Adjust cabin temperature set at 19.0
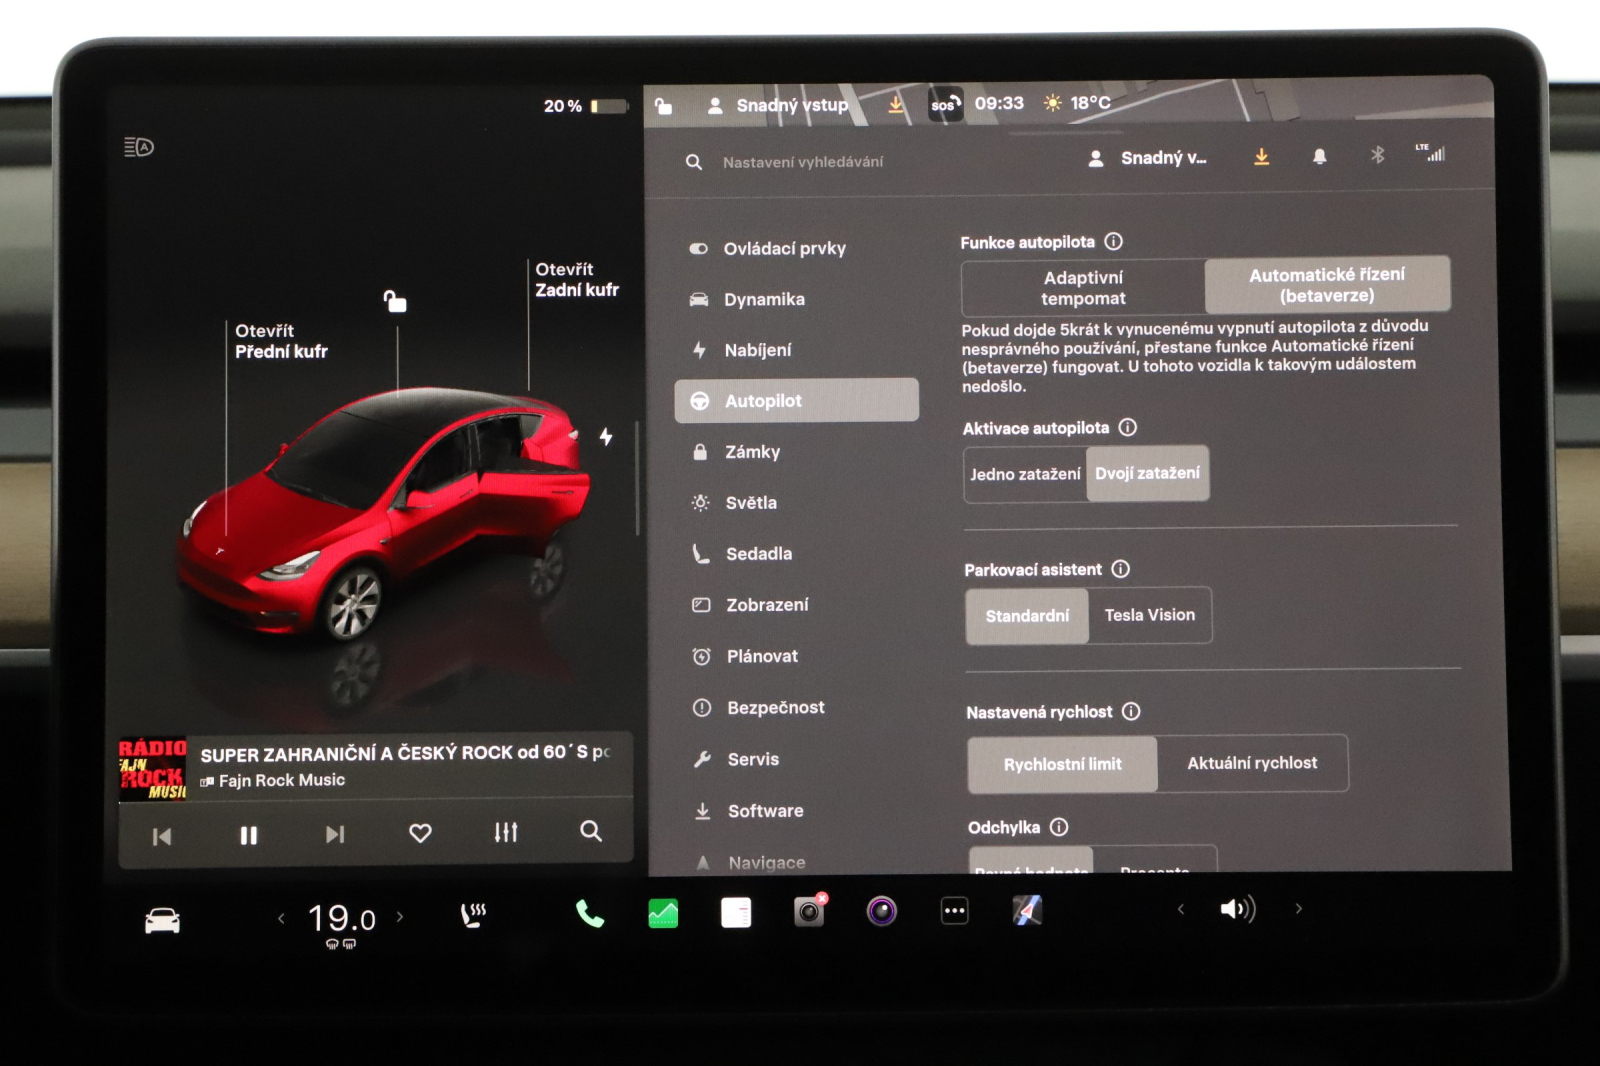The width and height of the screenshot is (1600, 1066). [340, 918]
